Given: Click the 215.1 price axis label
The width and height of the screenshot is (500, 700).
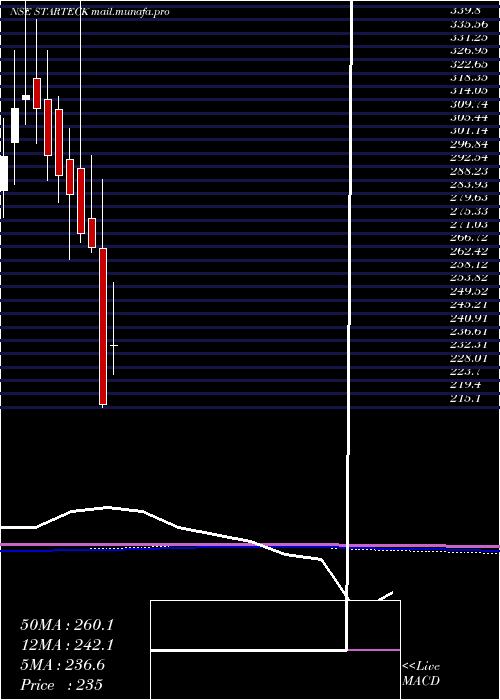Looking at the screenshot, I should click(467, 398).
